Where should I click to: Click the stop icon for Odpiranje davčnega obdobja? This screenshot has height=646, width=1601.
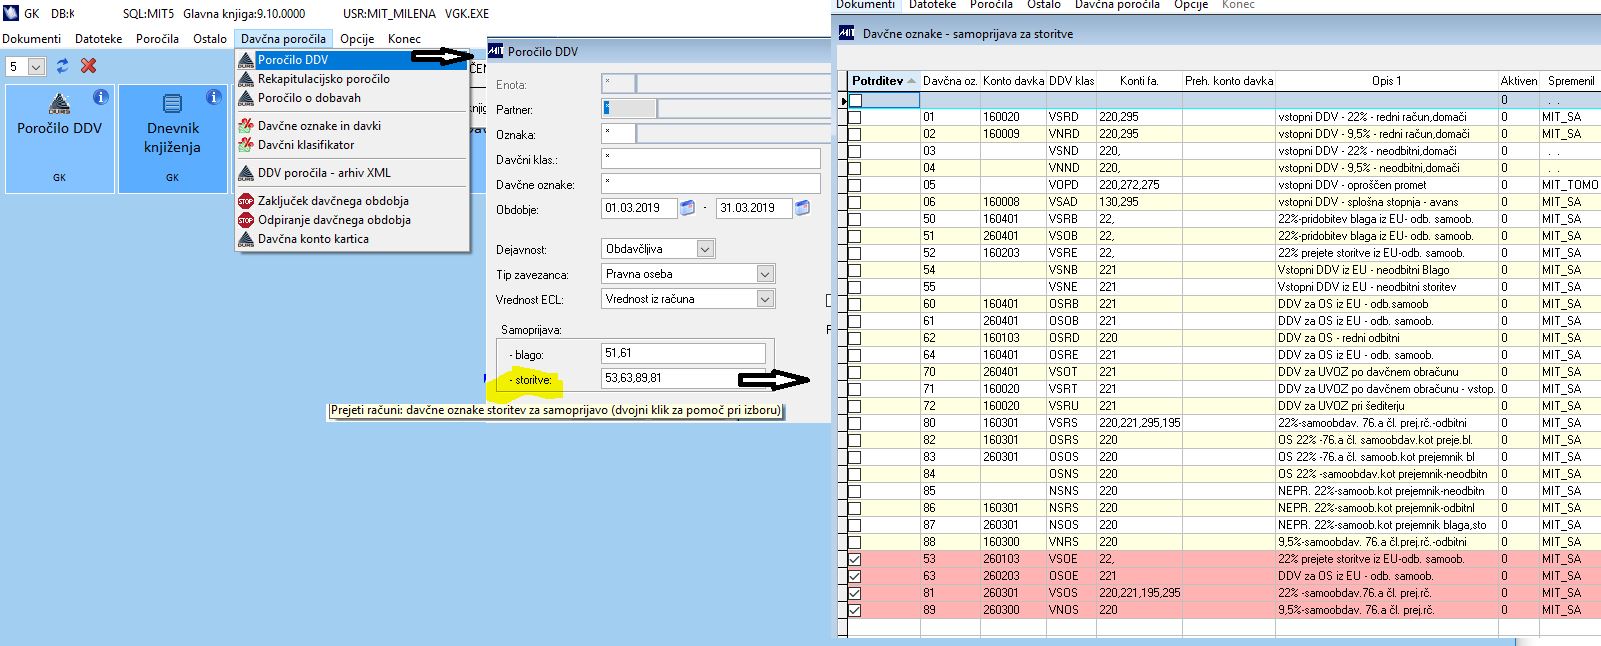[246, 220]
